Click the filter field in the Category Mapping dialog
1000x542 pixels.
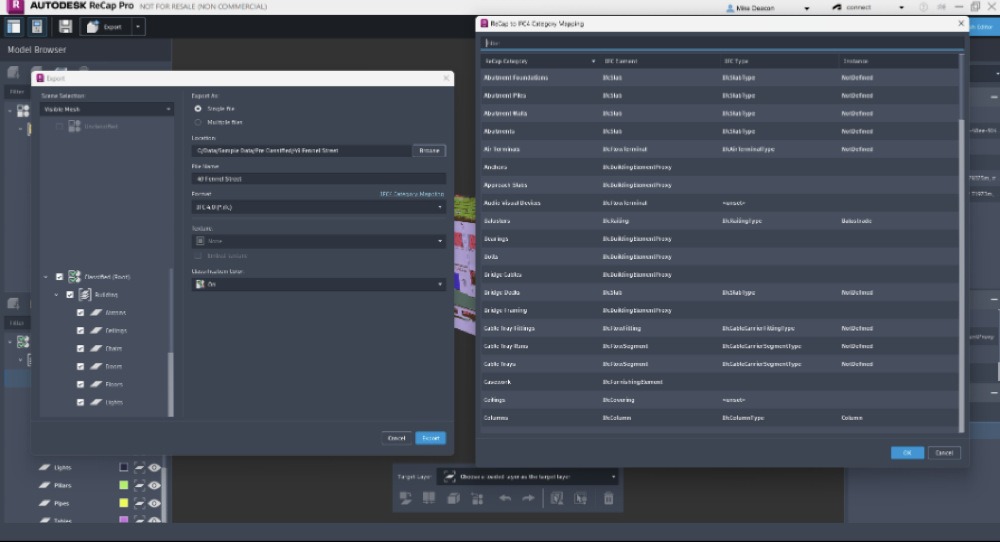coord(722,43)
